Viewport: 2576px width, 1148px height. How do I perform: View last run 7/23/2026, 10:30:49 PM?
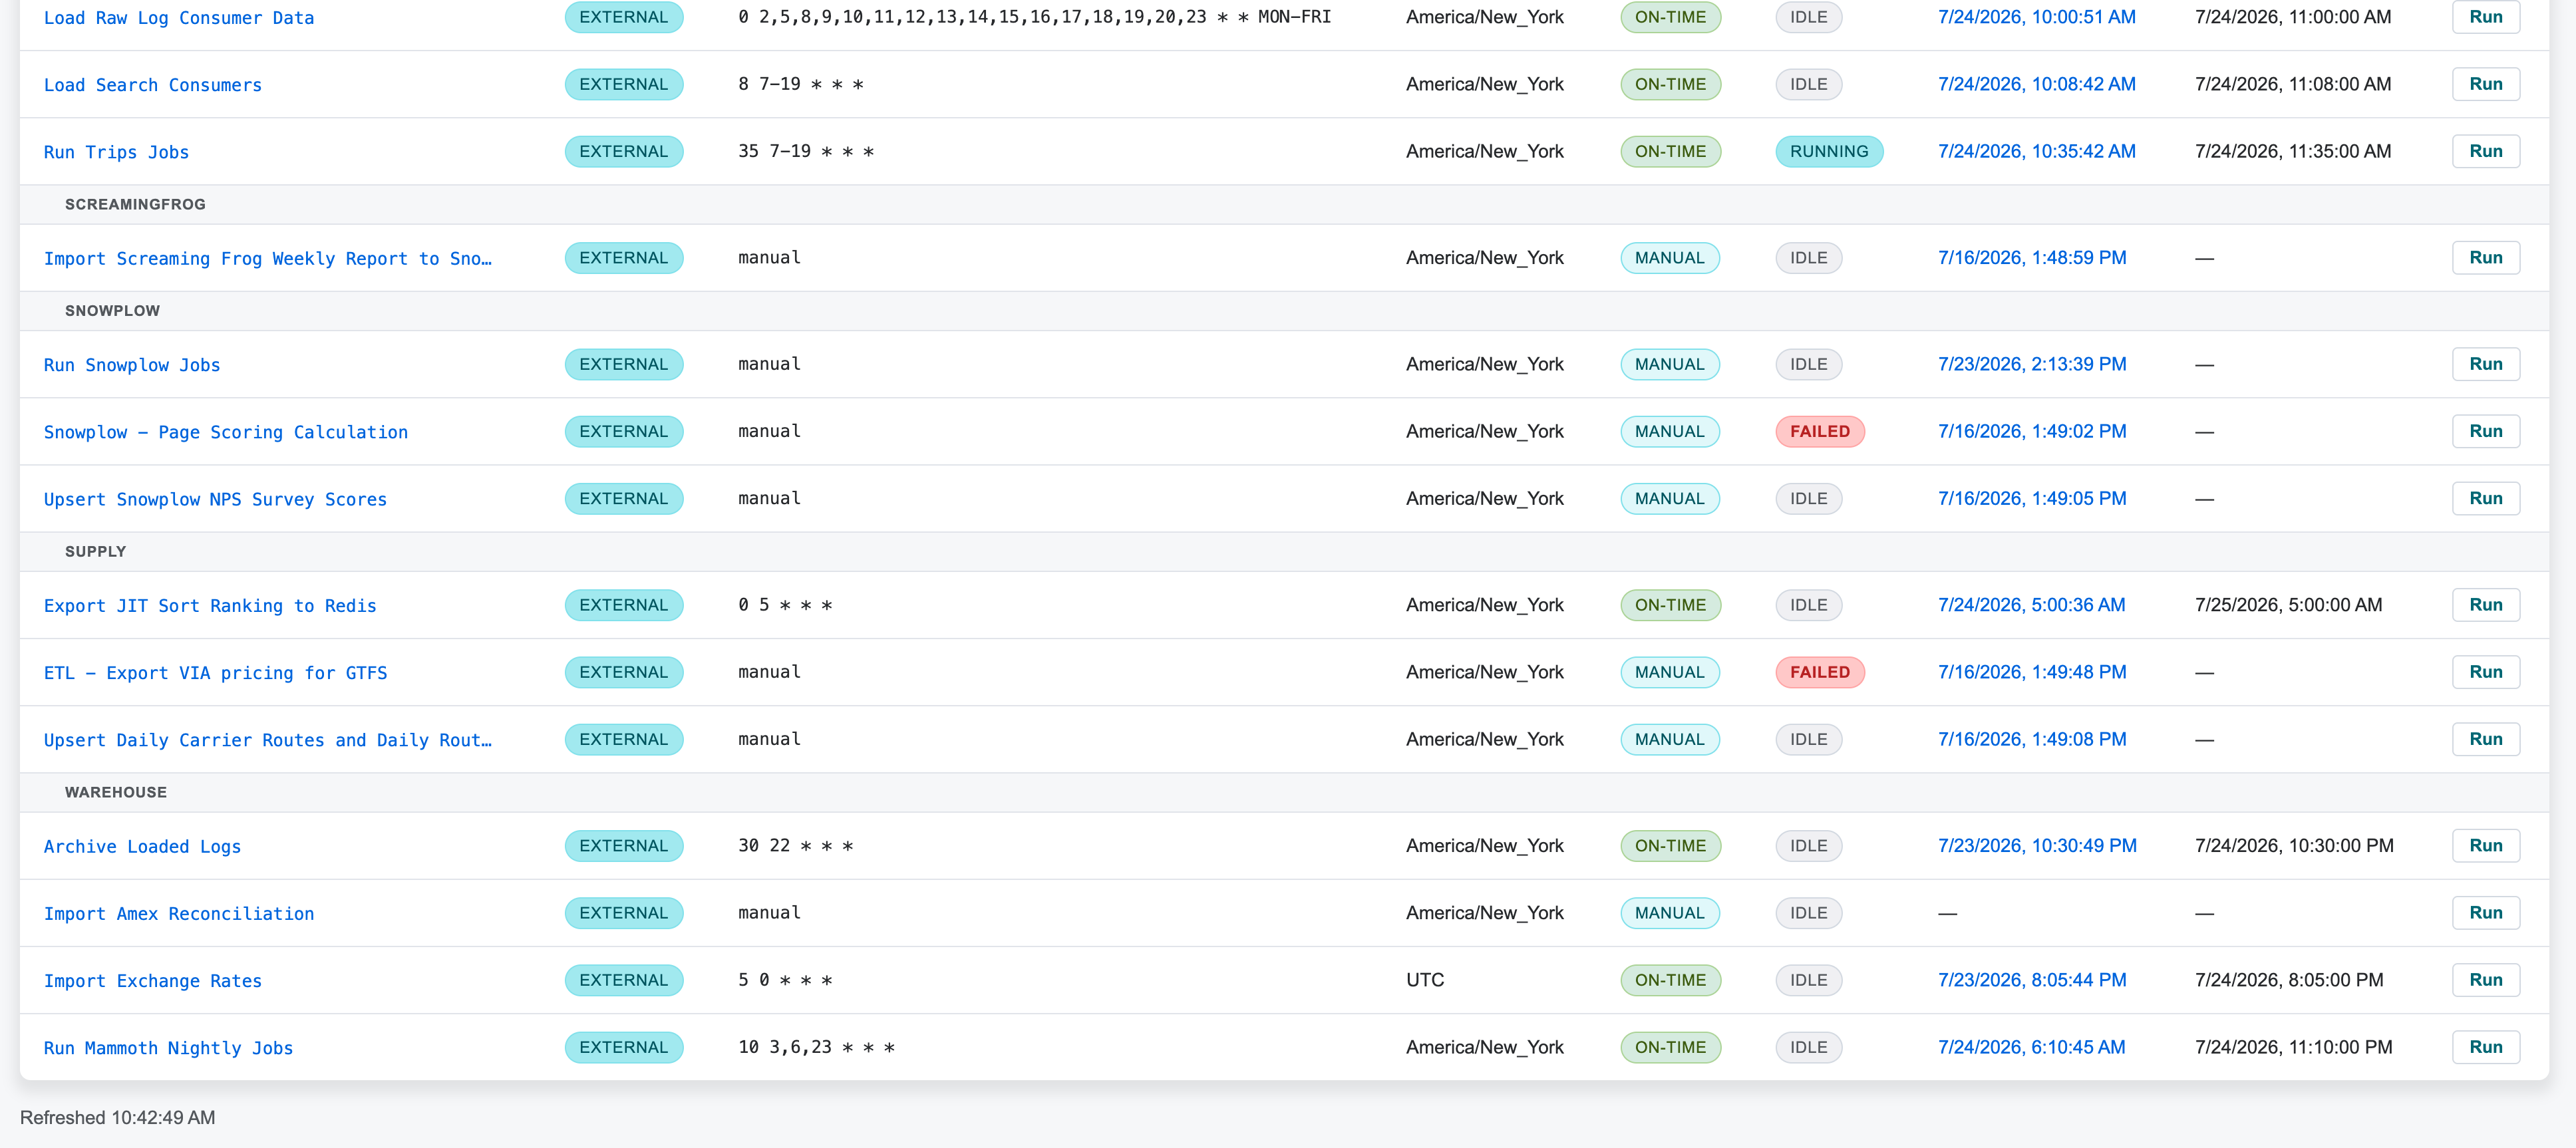coord(2037,846)
